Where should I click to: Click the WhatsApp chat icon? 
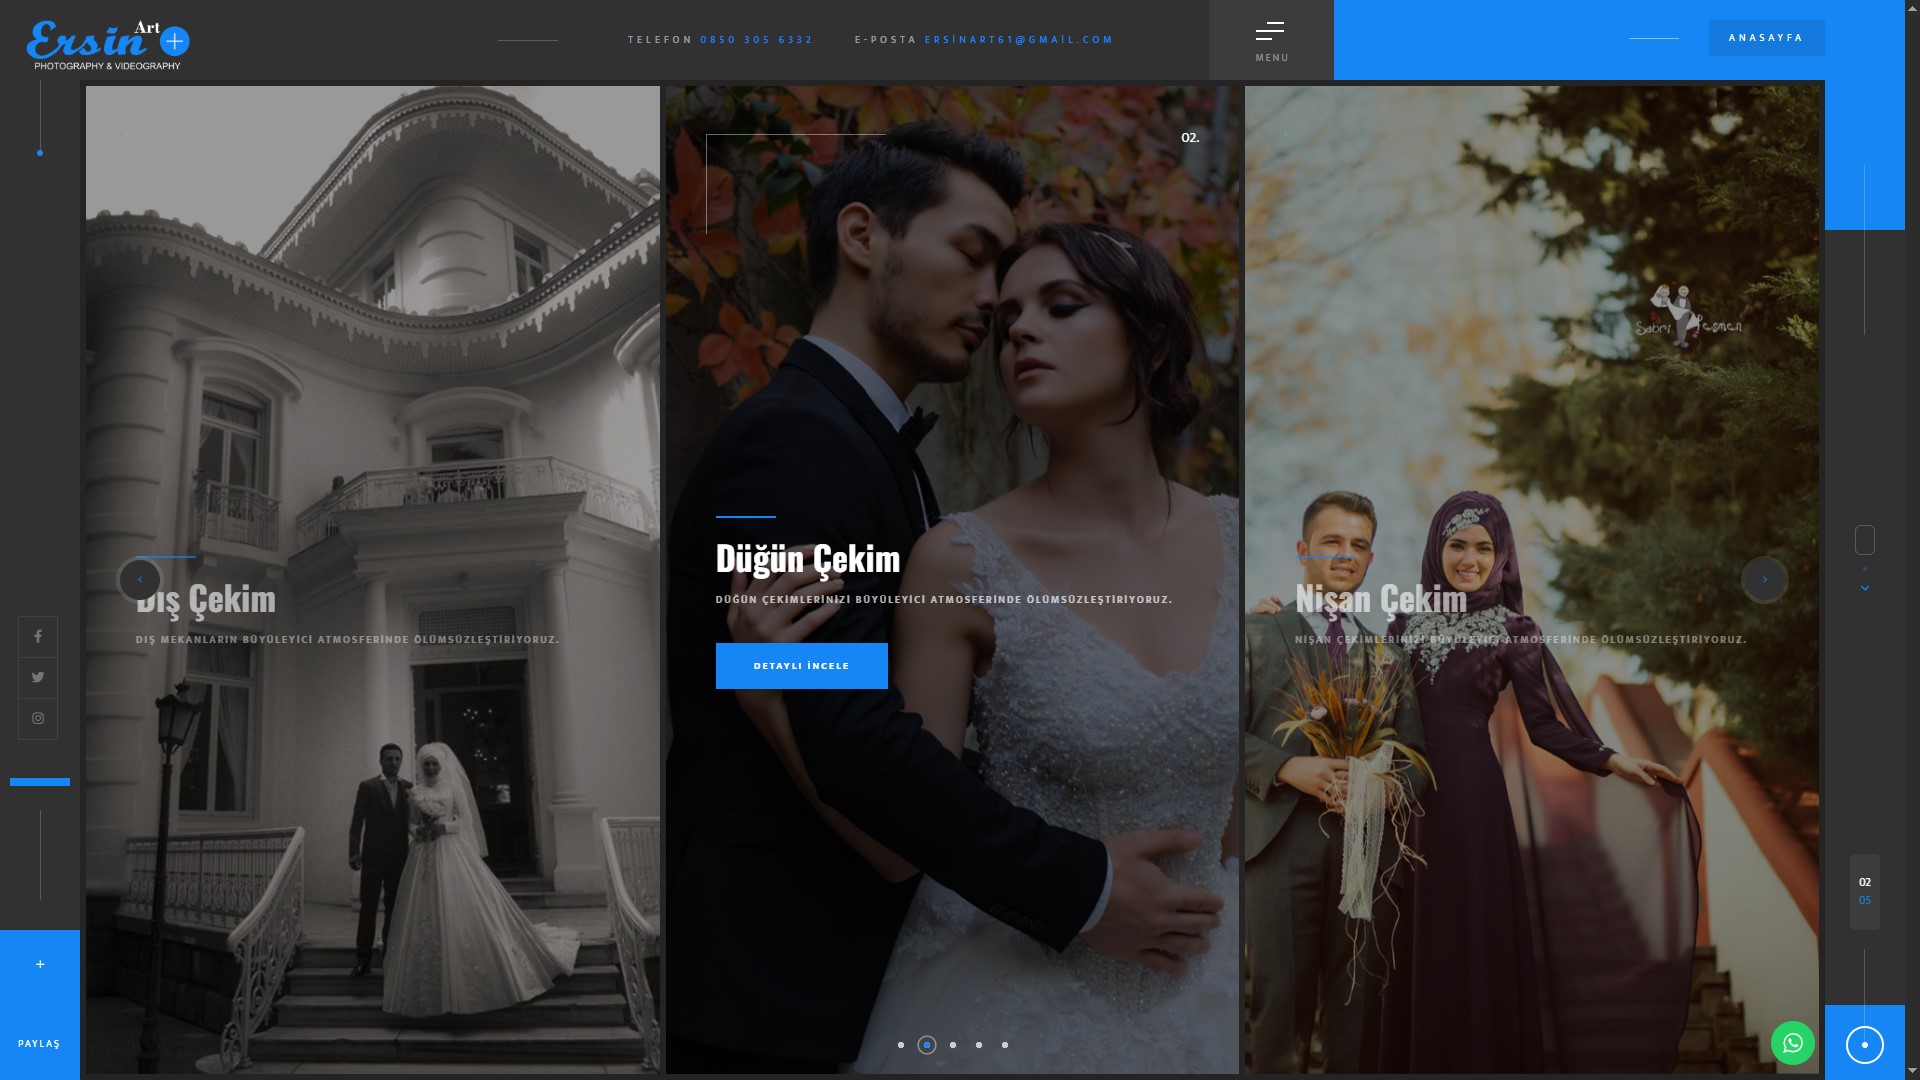(x=1793, y=1043)
